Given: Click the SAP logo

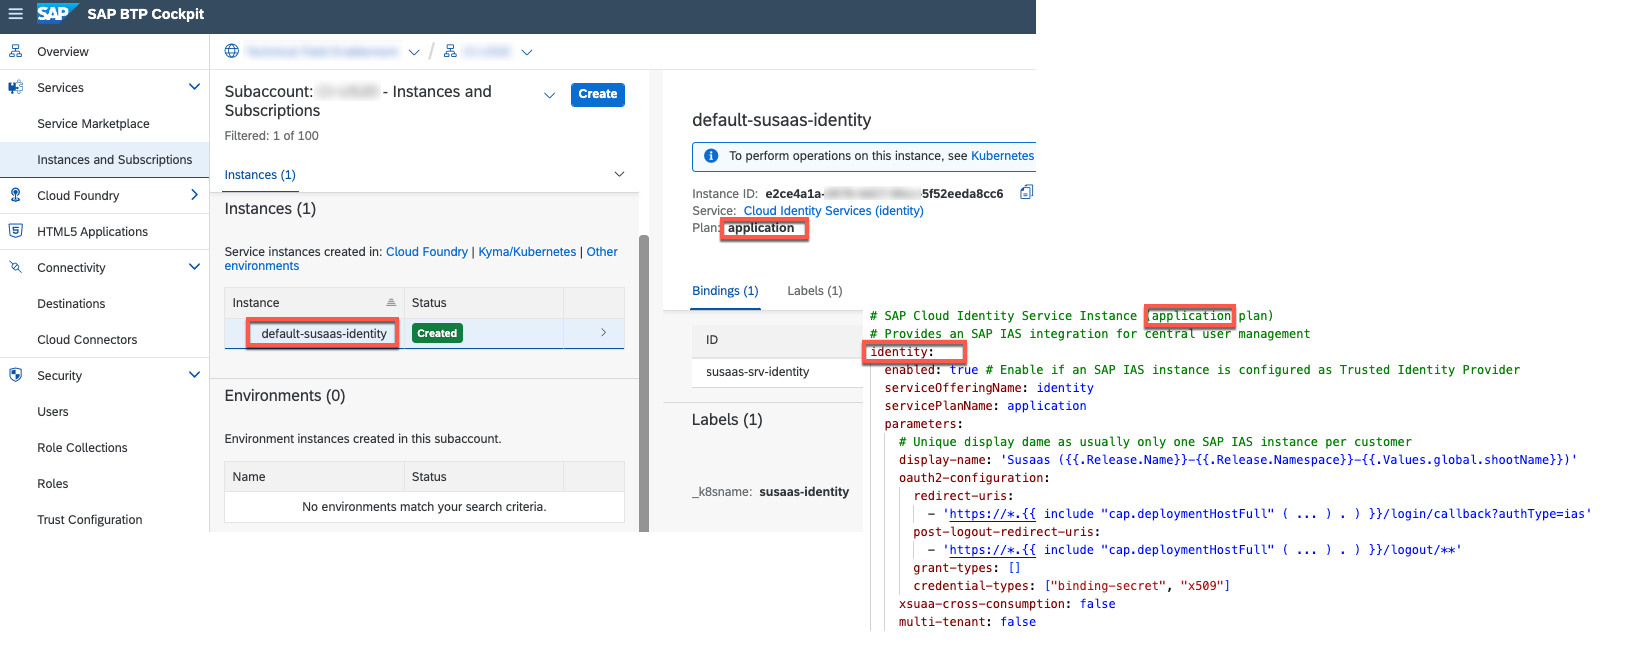Looking at the screenshot, I should click(56, 13).
